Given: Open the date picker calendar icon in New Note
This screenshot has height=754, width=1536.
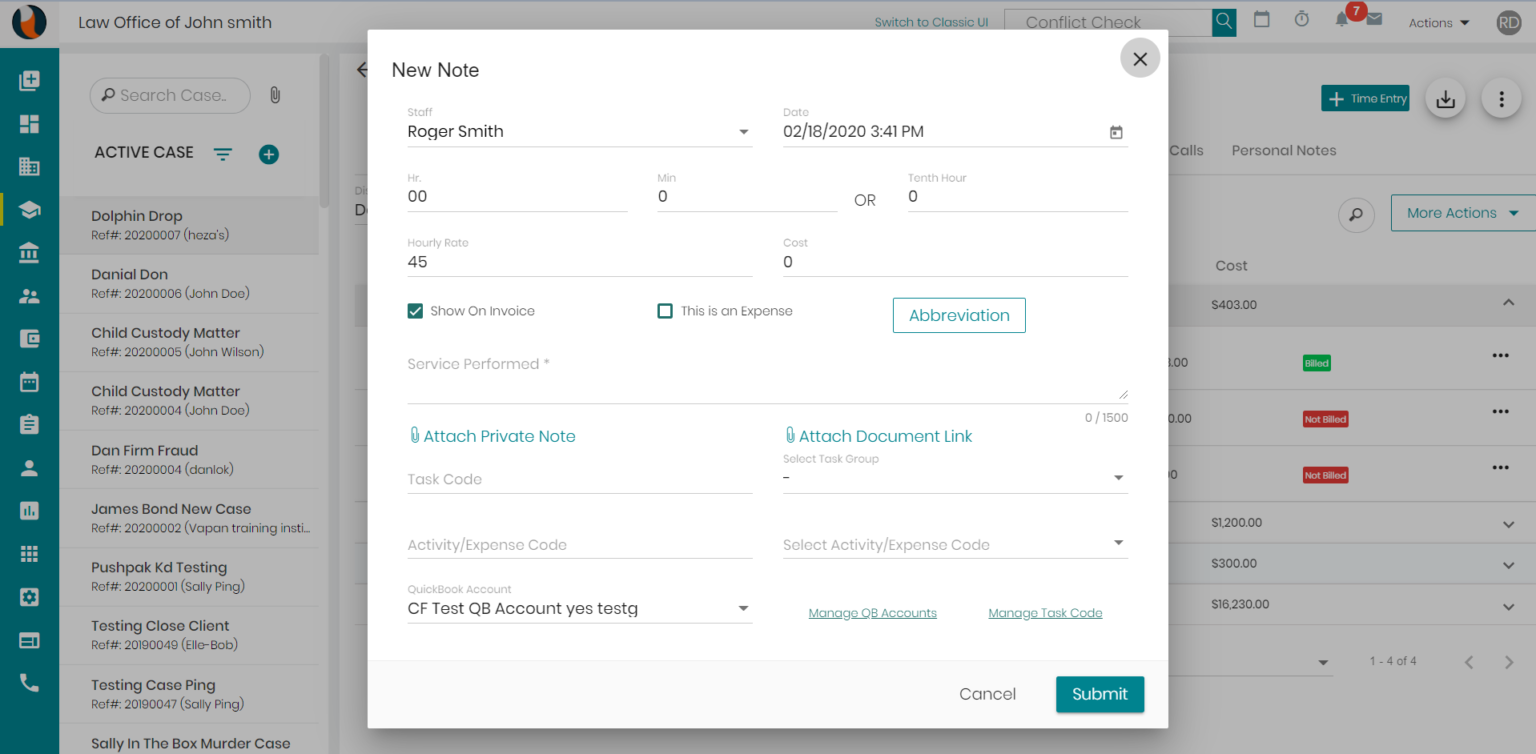Looking at the screenshot, I should 1115,131.
